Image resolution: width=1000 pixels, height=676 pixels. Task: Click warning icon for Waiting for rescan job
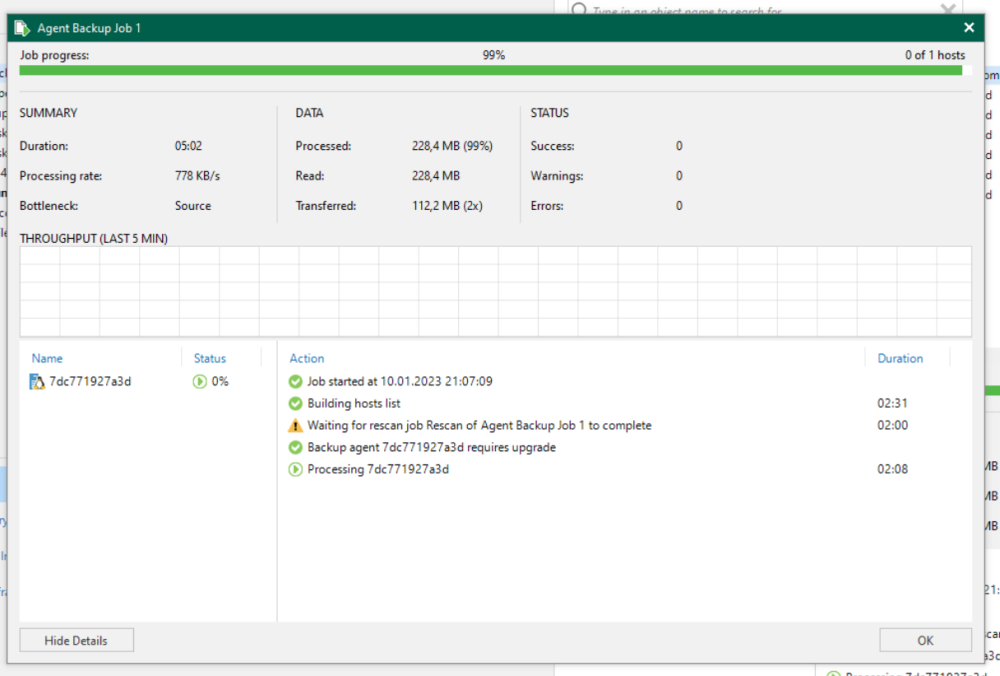coord(295,425)
